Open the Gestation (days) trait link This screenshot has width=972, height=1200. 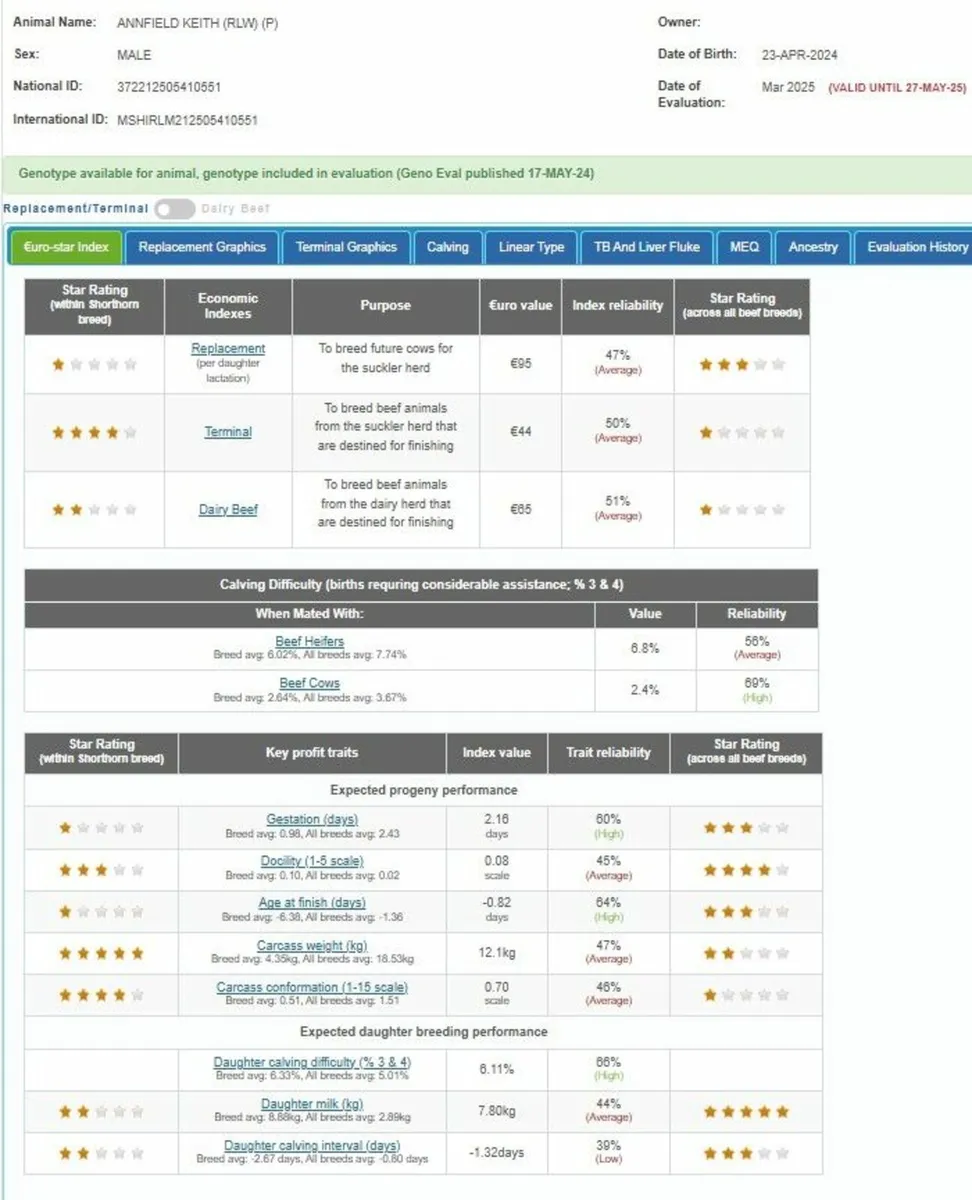pyautogui.click(x=312, y=819)
